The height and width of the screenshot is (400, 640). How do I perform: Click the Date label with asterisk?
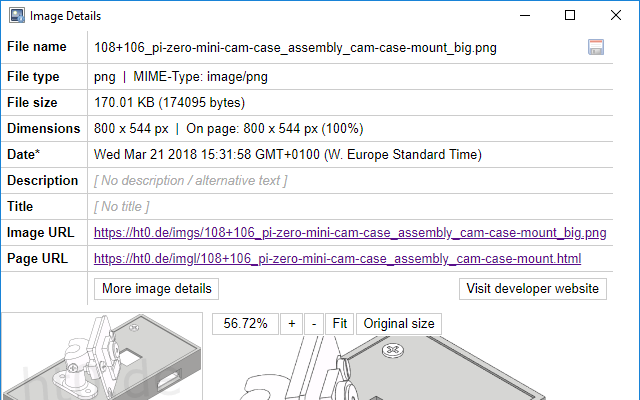24,155
